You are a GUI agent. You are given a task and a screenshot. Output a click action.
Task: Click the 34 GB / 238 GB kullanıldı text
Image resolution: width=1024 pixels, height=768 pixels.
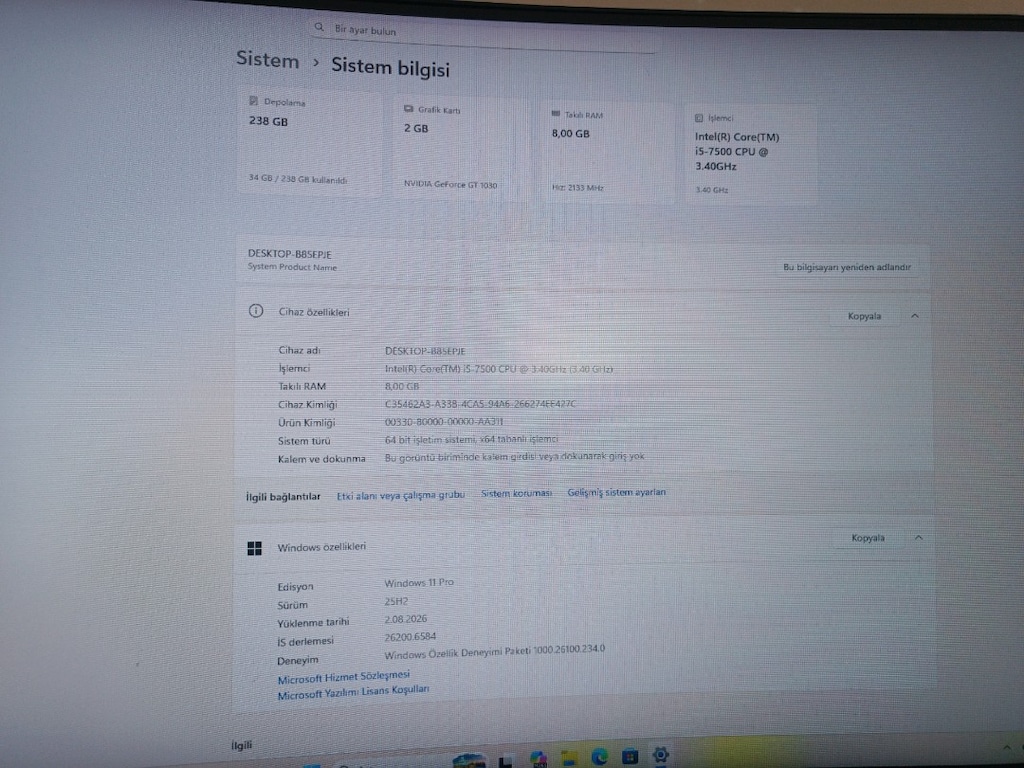tap(297, 178)
